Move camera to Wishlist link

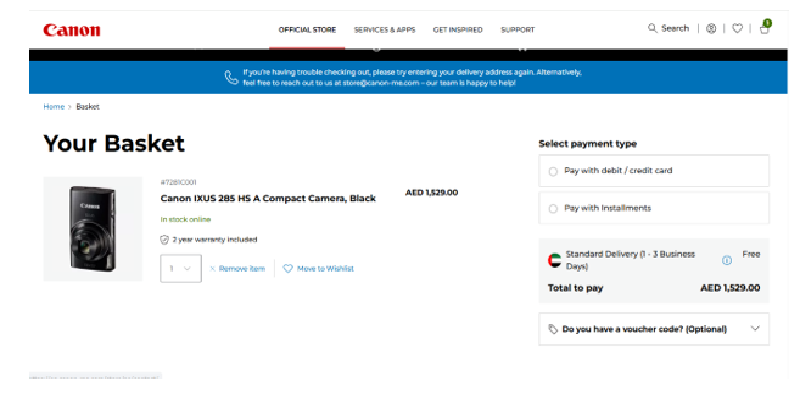coord(325,268)
